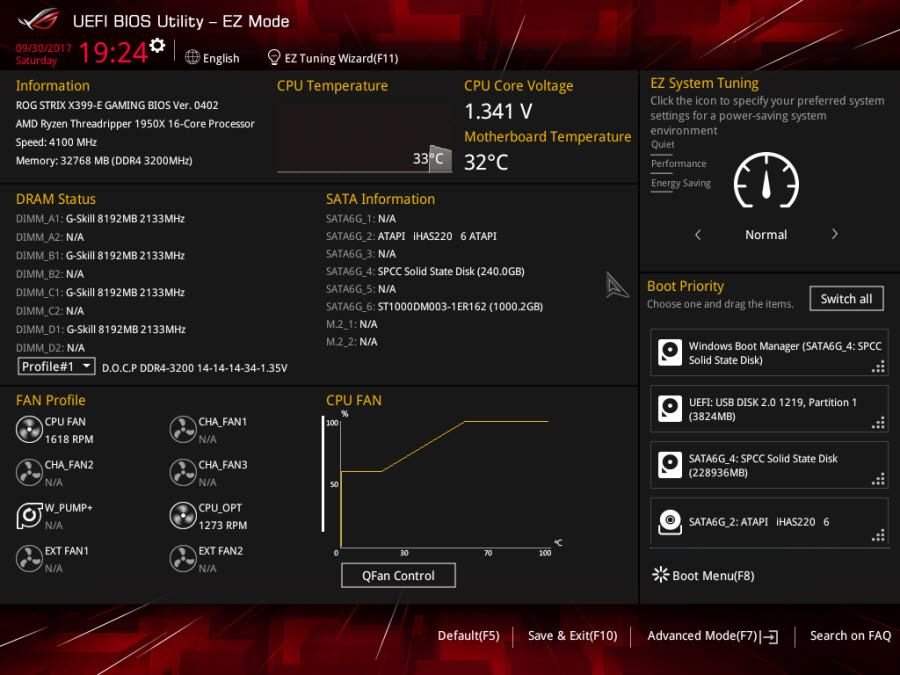Click the CHA_FAN2 fan icon
The image size is (900, 675).
(29, 472)
